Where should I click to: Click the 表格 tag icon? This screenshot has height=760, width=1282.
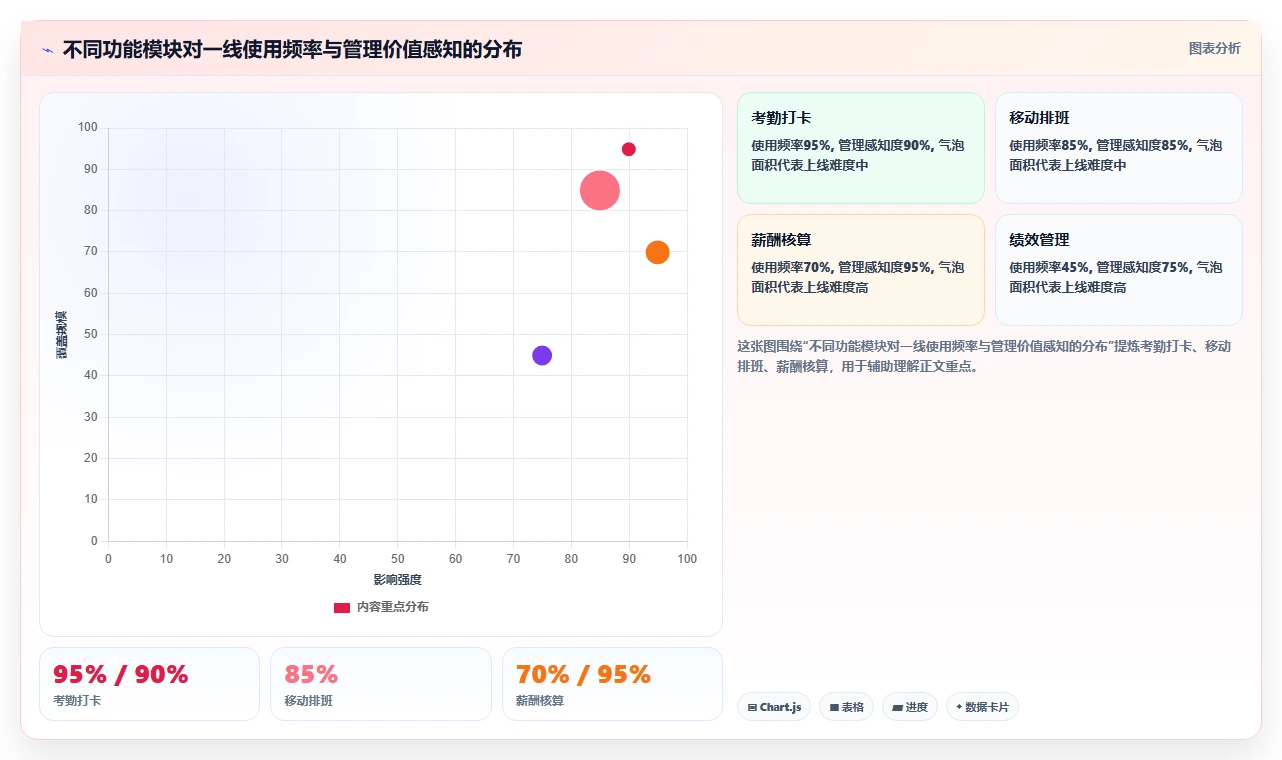pyautogui.click(x=834, y=707)
